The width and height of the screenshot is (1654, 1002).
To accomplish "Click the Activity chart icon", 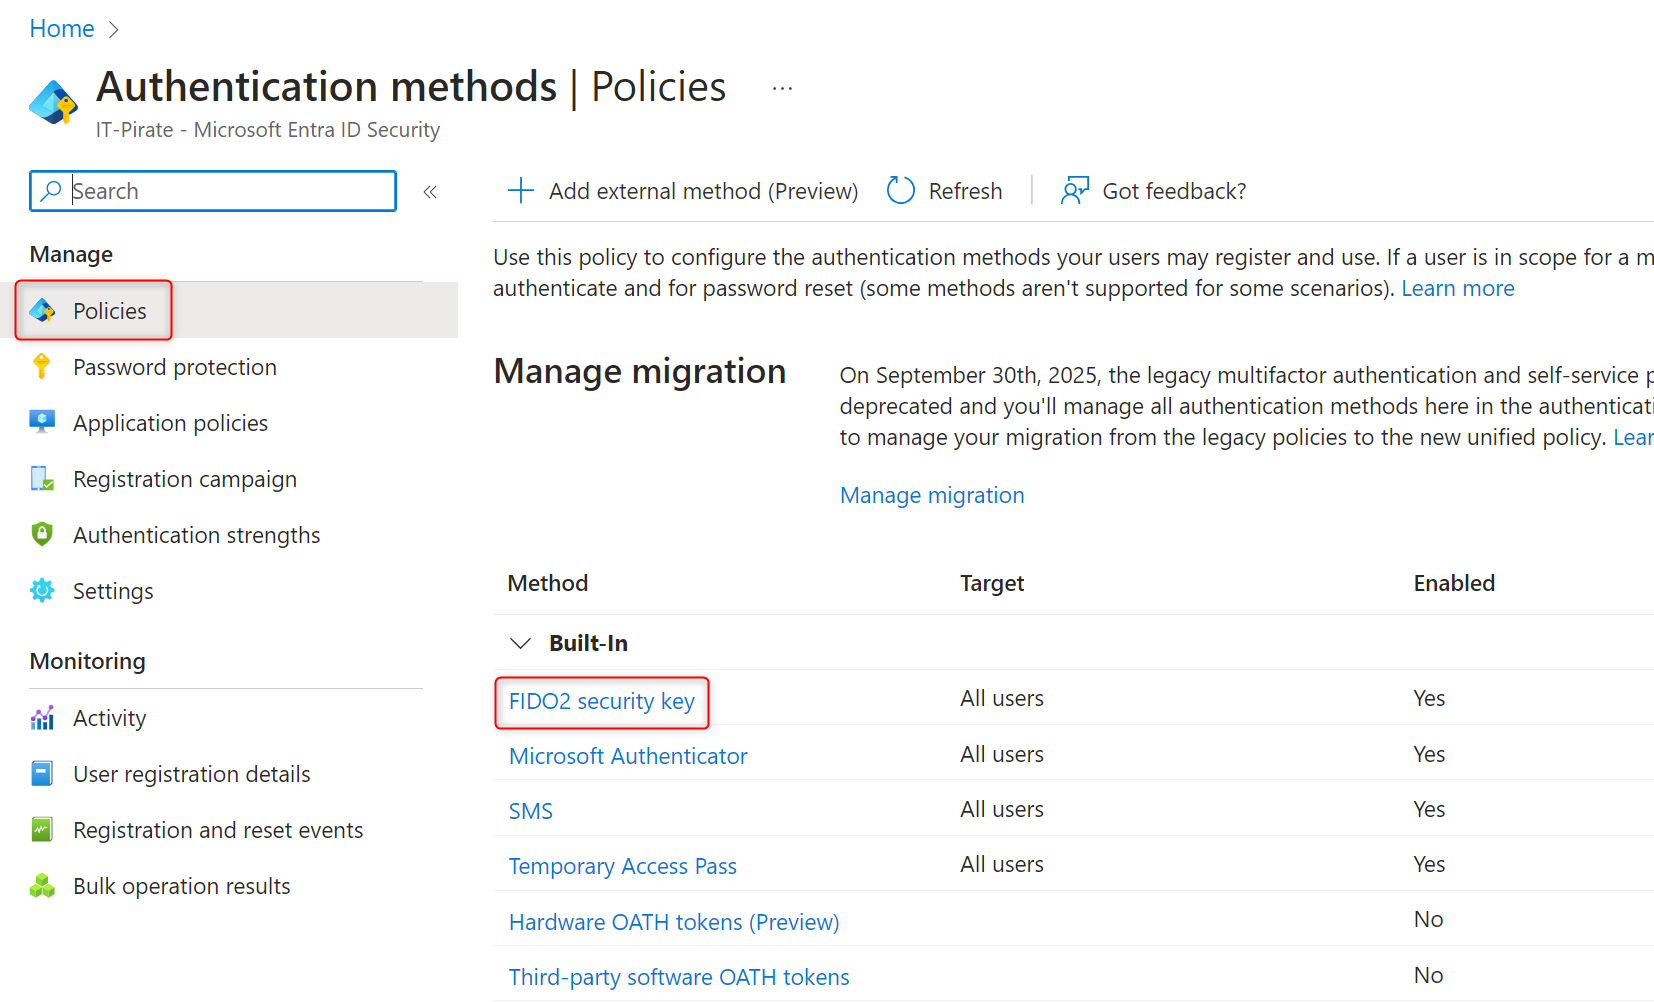I will click(42, 718).
